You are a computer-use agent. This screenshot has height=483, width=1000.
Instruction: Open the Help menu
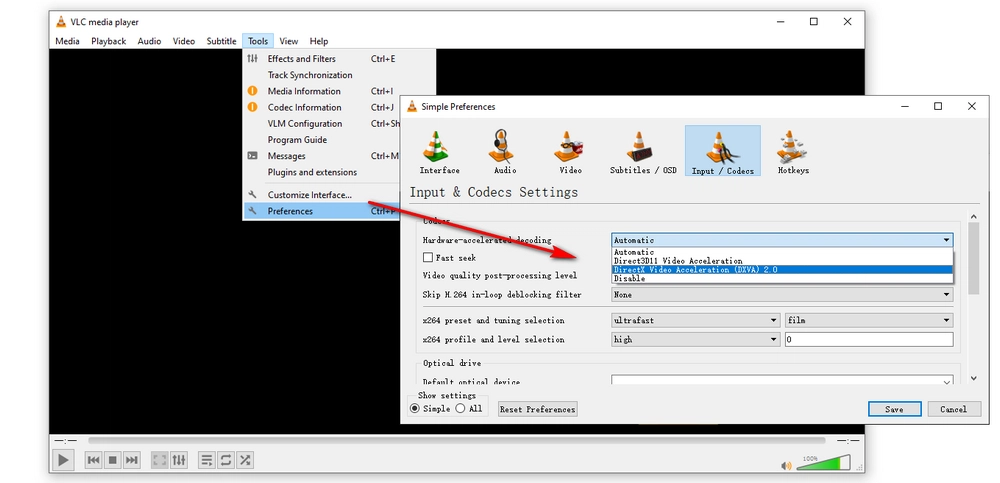pos(319,41)
